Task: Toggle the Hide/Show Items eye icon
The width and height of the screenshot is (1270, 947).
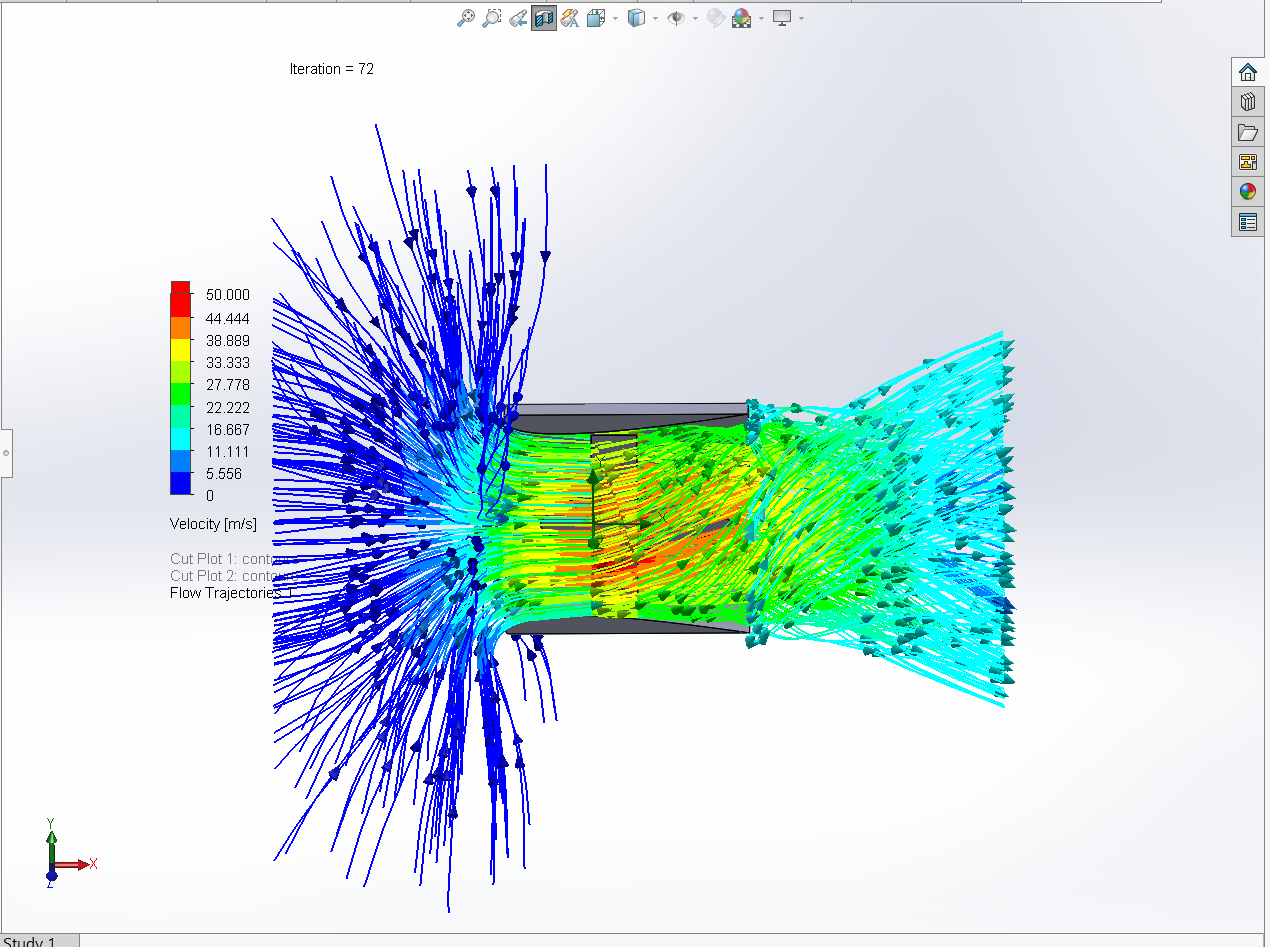Action: (676, 18)
